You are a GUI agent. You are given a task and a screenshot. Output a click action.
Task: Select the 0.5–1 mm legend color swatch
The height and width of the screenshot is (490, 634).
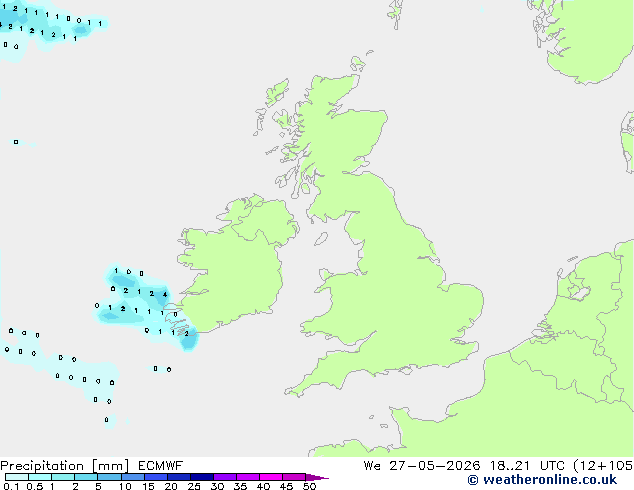pyautogui.click(x=40, y=477)
